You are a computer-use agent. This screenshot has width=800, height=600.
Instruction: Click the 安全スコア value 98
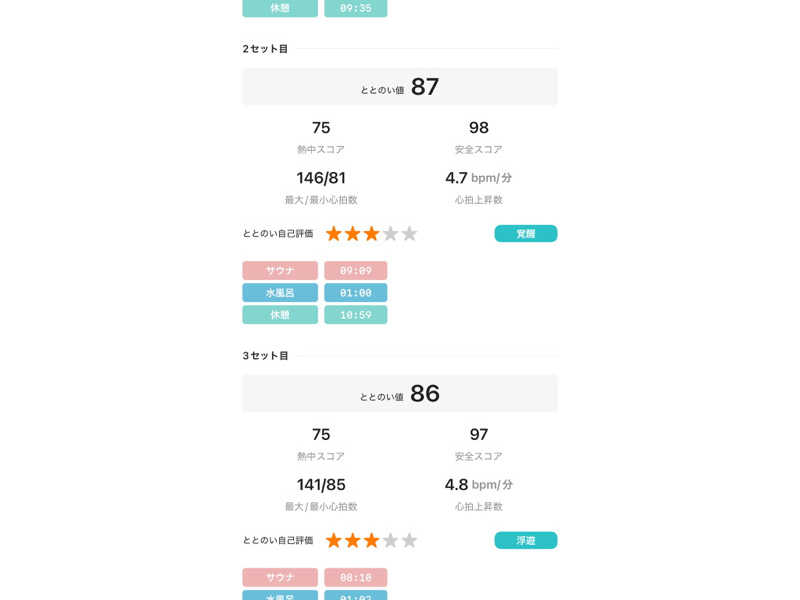tap(479, 128)
